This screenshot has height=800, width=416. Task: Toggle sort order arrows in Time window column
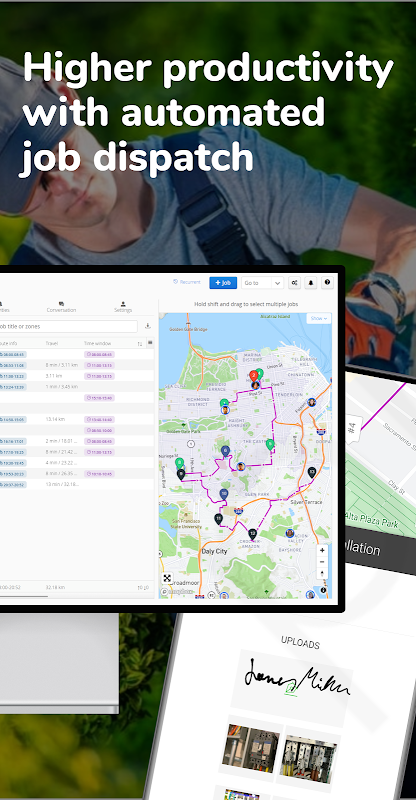click(140, 344)
